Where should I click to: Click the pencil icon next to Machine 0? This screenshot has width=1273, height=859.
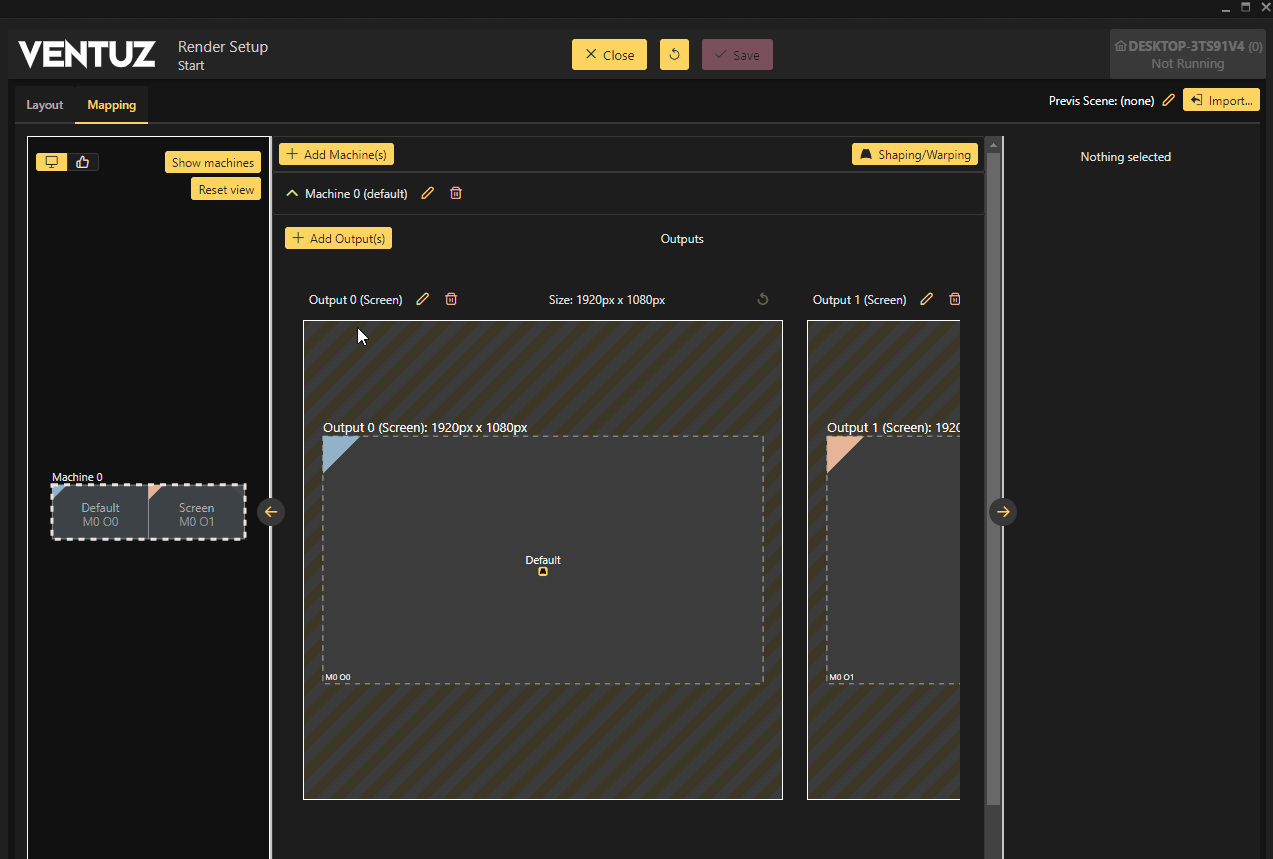(428, 193)
